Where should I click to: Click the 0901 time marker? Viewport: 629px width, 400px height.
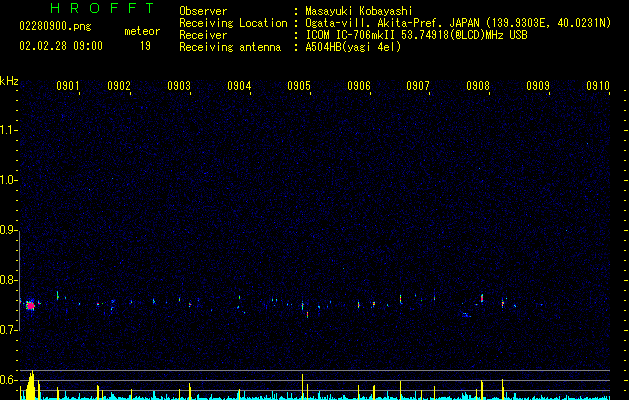(67, 86)
